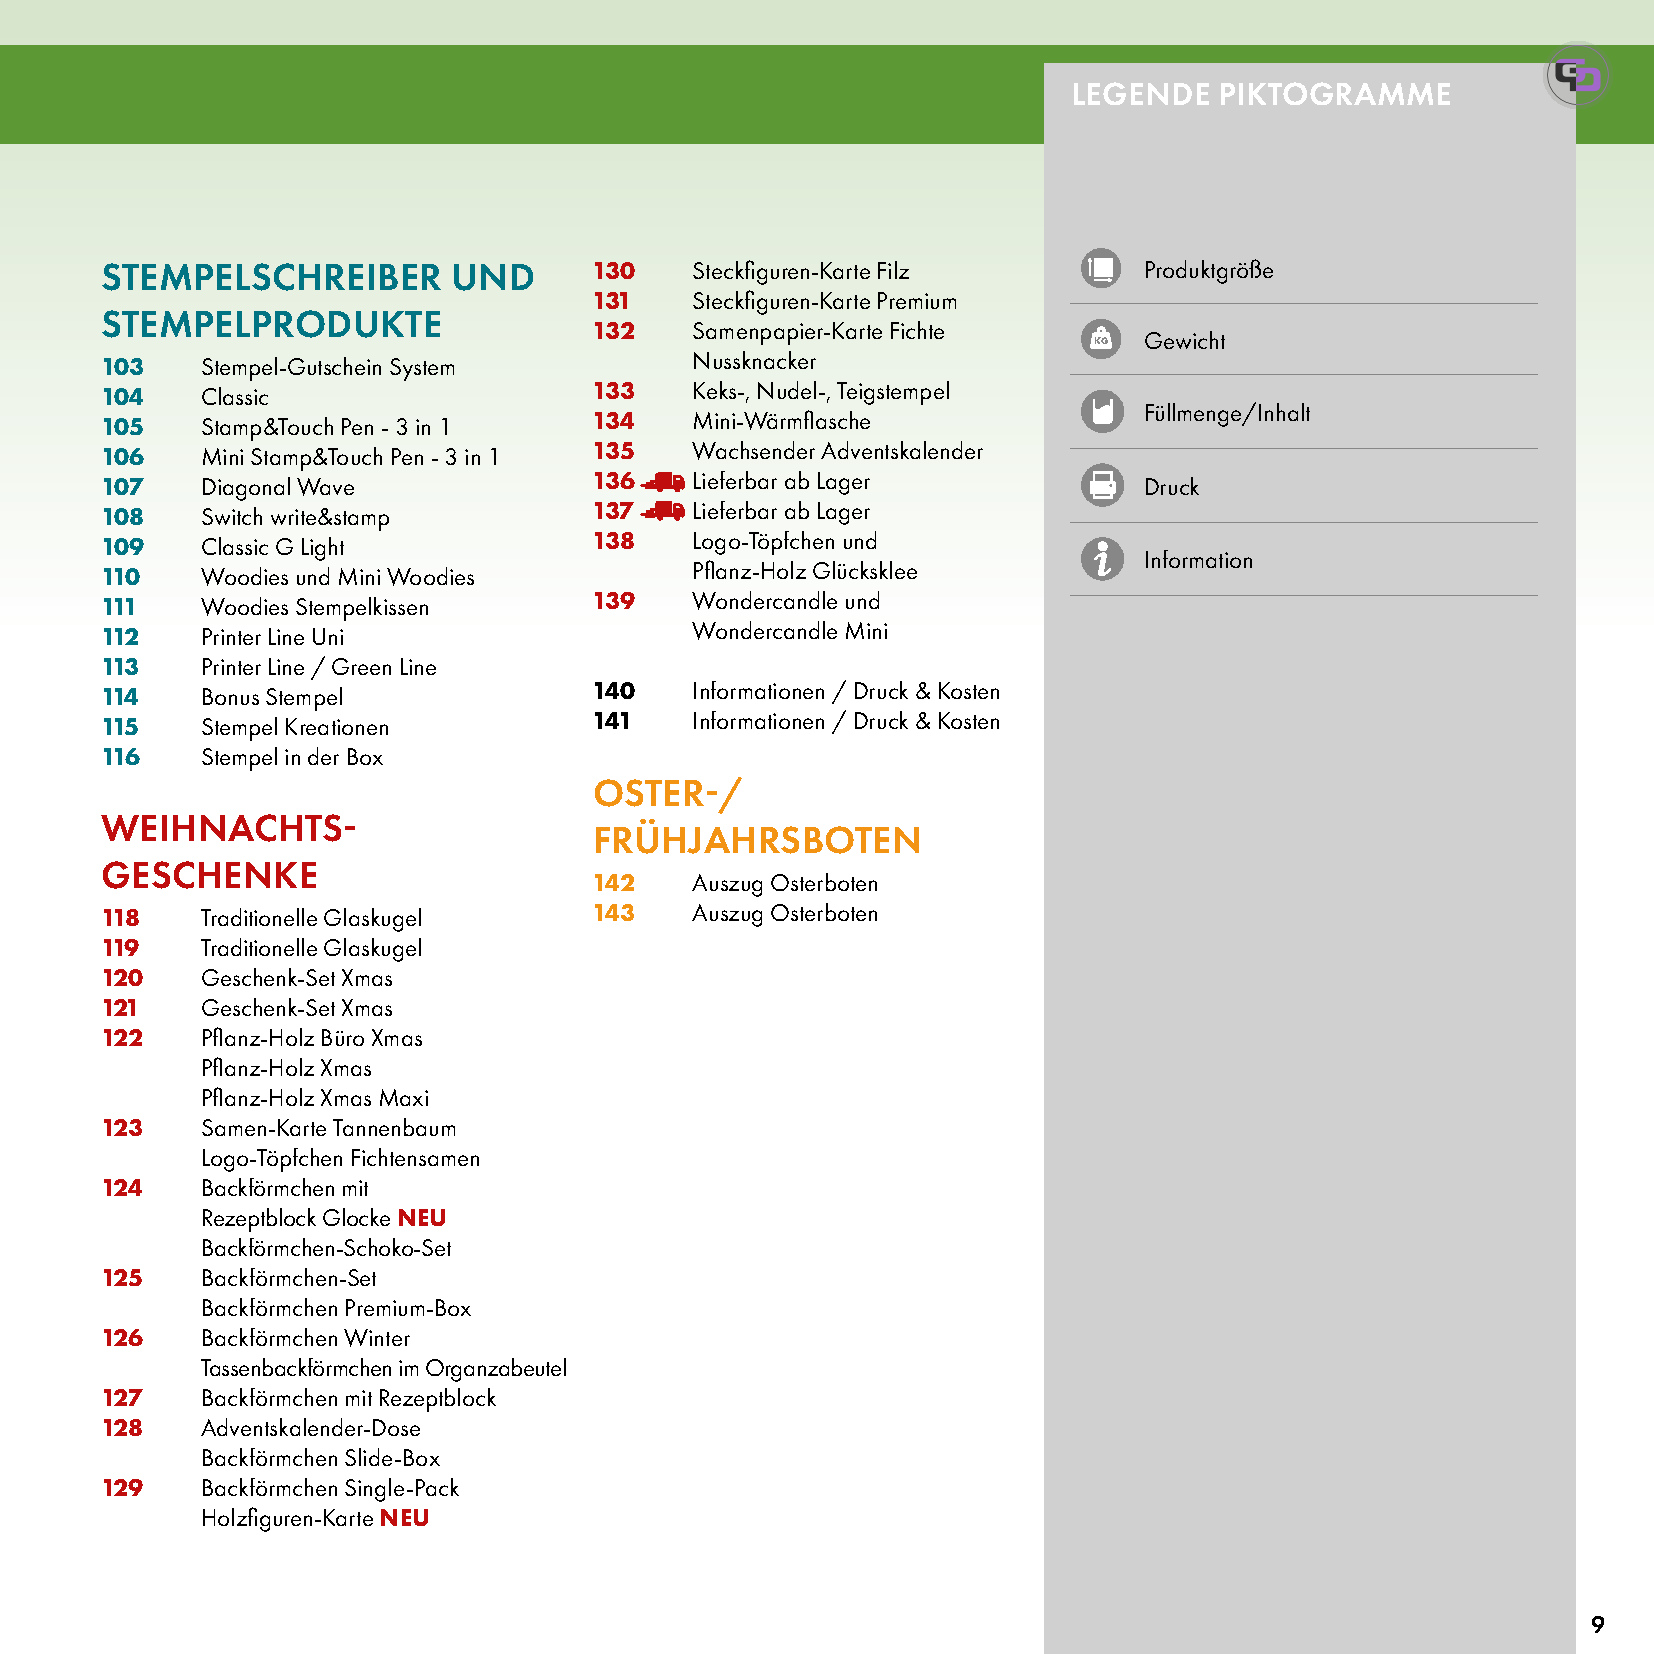
Task: Click 'Woodies Stempelkissen' entry
Action: tap(315, 608)
